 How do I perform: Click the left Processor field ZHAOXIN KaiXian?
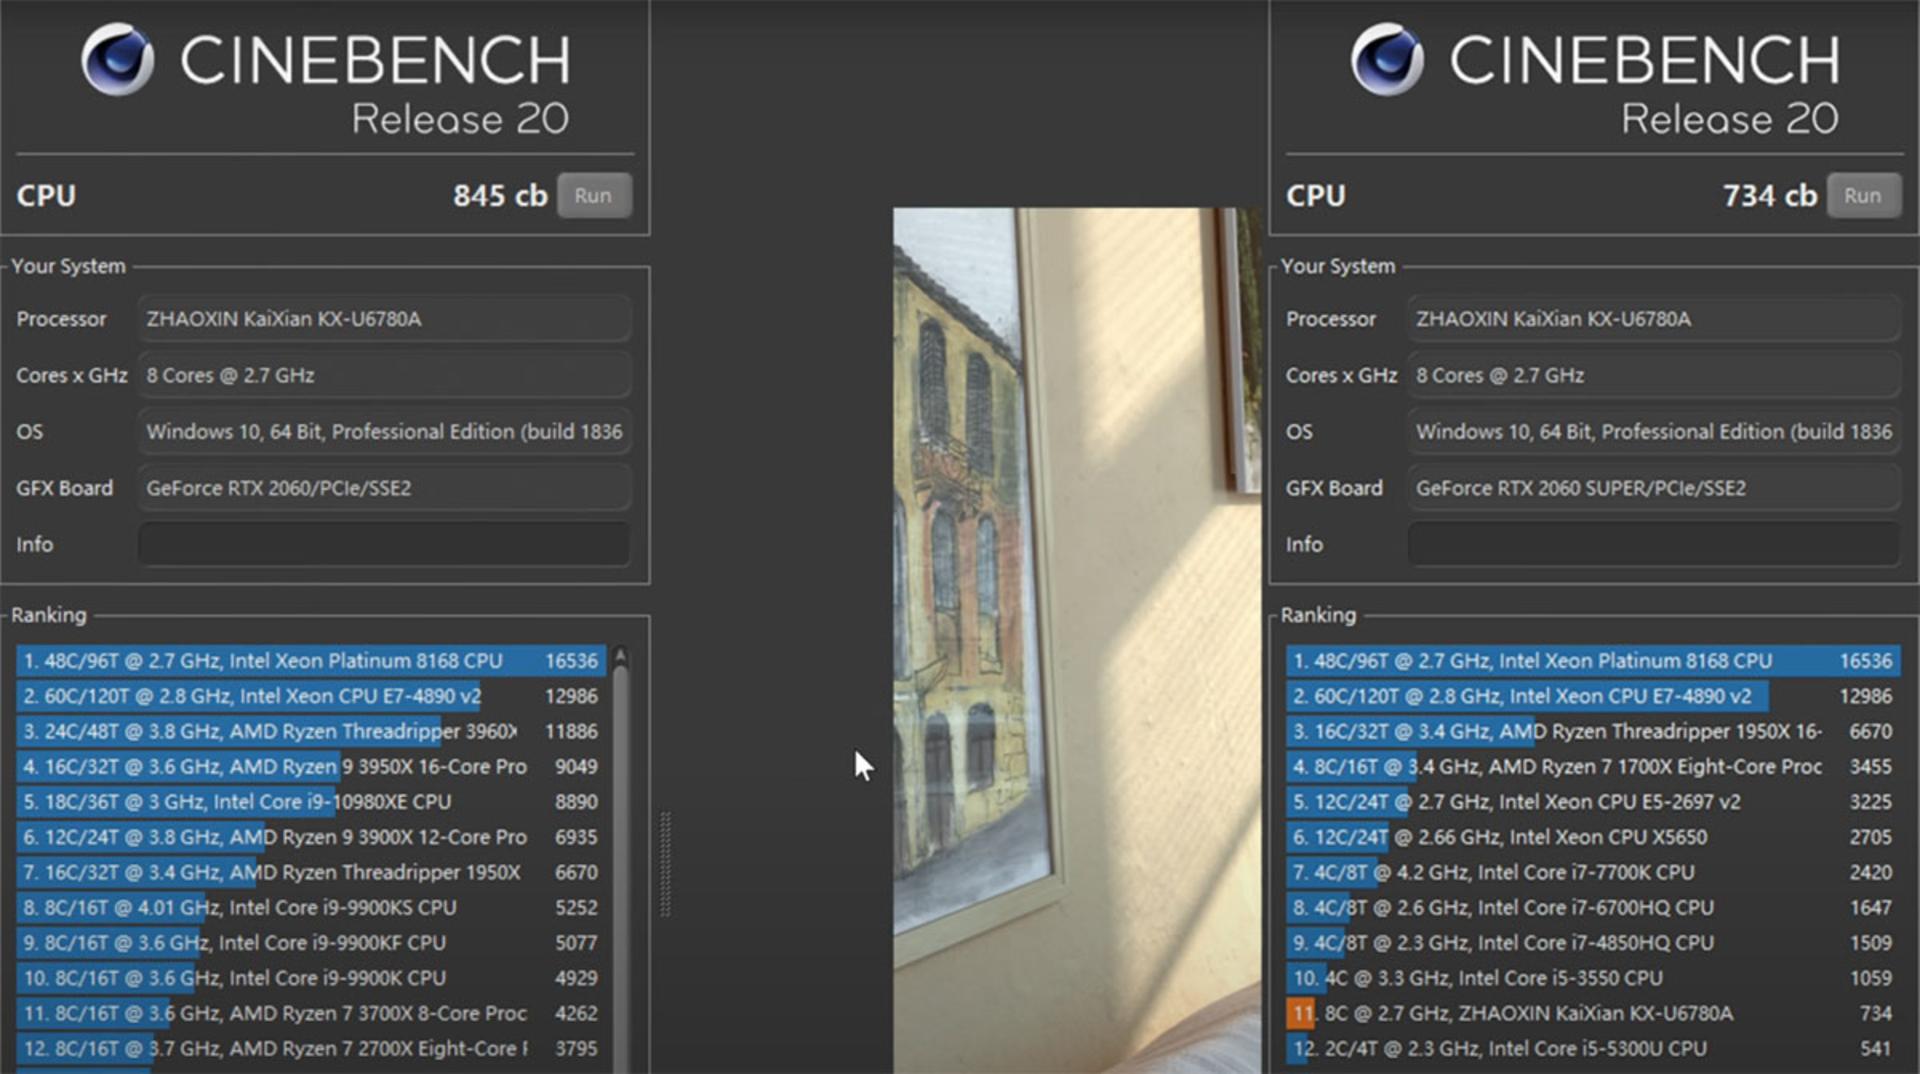(x=384, y=319)
